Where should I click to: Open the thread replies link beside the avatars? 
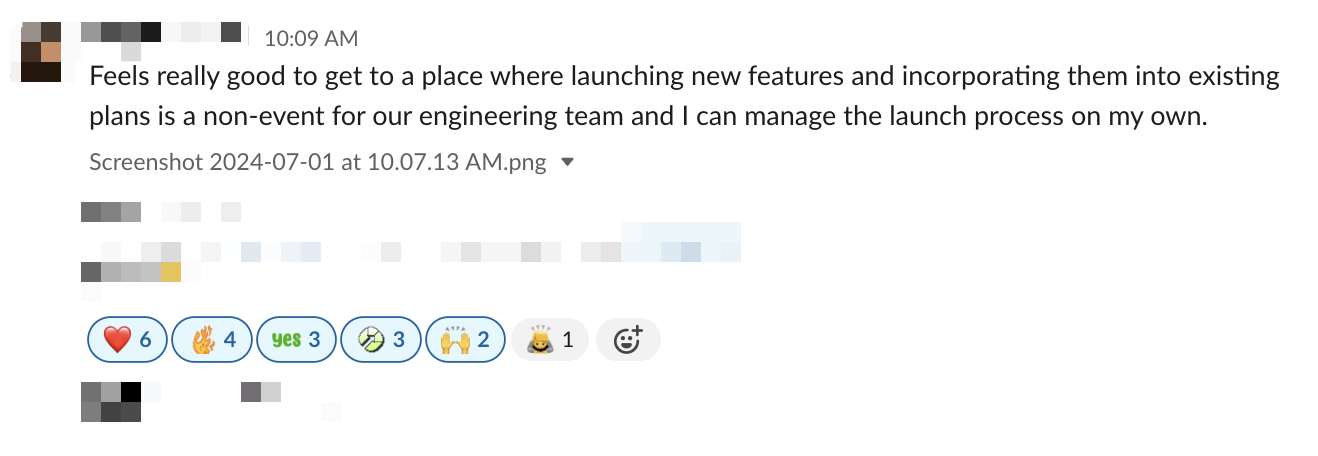[x=261, y=392]
